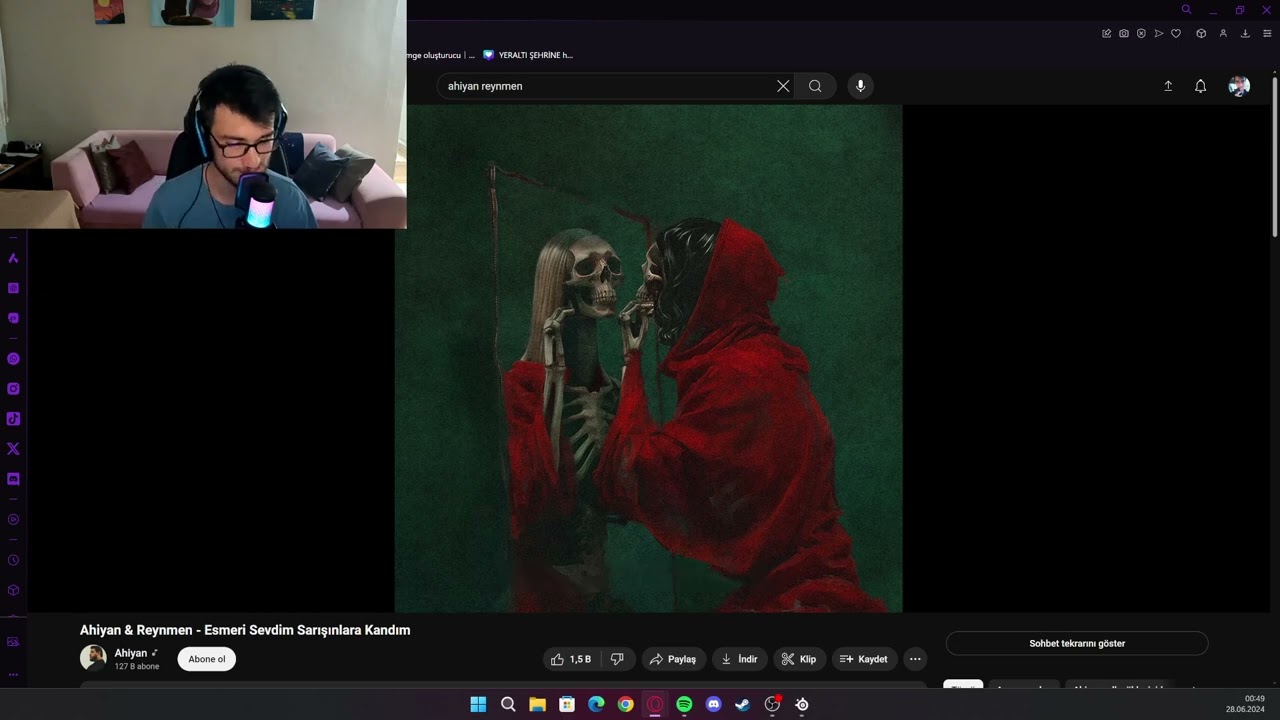Click Sohbet tekrarını göster button
Screen dimensions: 1280x720
[1077, 643]
